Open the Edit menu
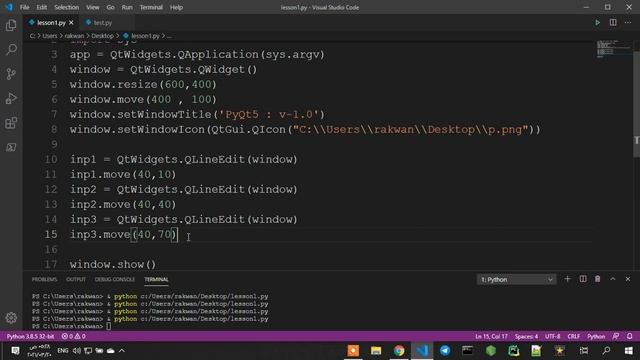The image size is (640, 360). click(x=42, y=7)
